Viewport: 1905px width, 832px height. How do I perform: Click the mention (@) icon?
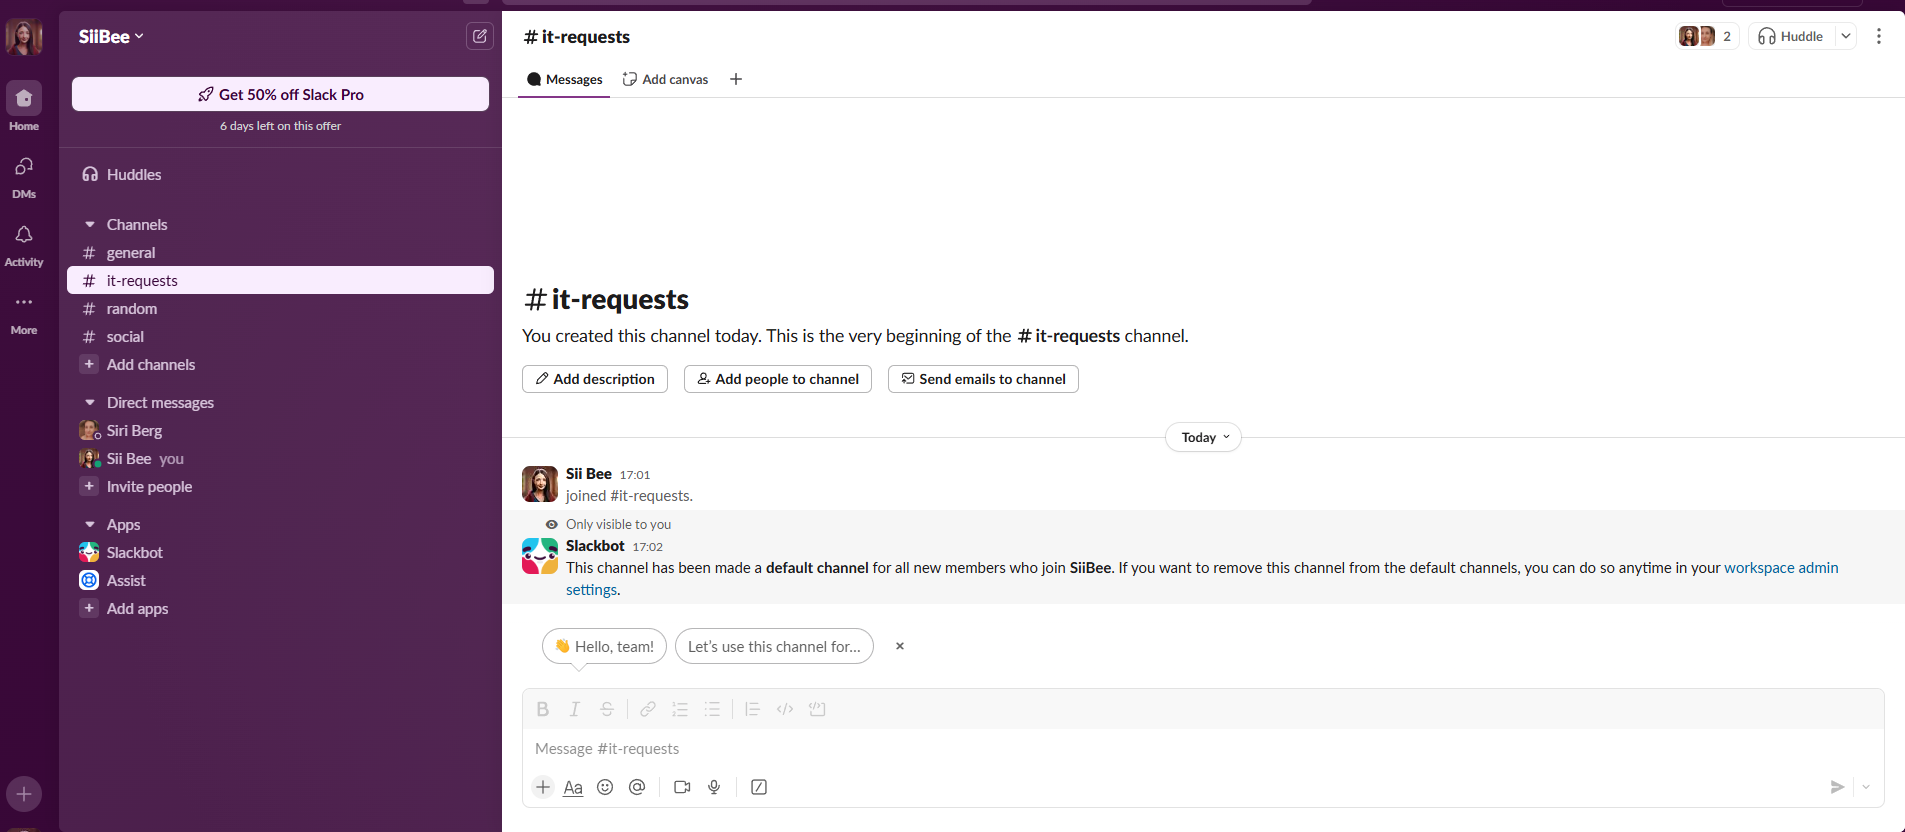click(x=637, y=787)
